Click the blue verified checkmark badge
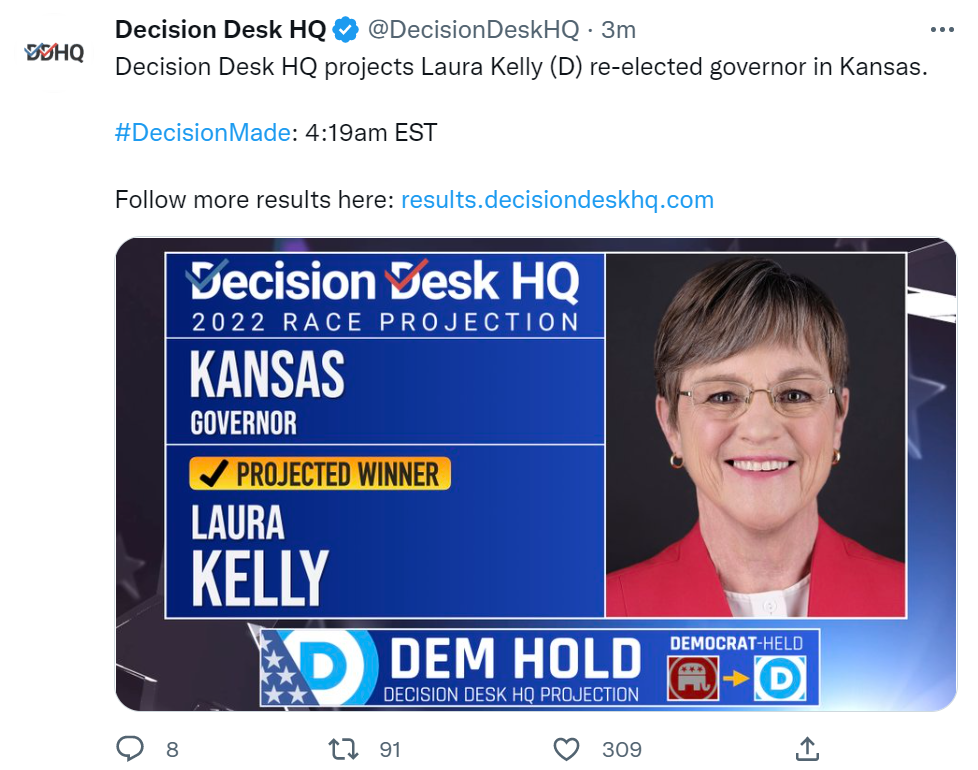978x770 pixels. click(x=345, y=30)
